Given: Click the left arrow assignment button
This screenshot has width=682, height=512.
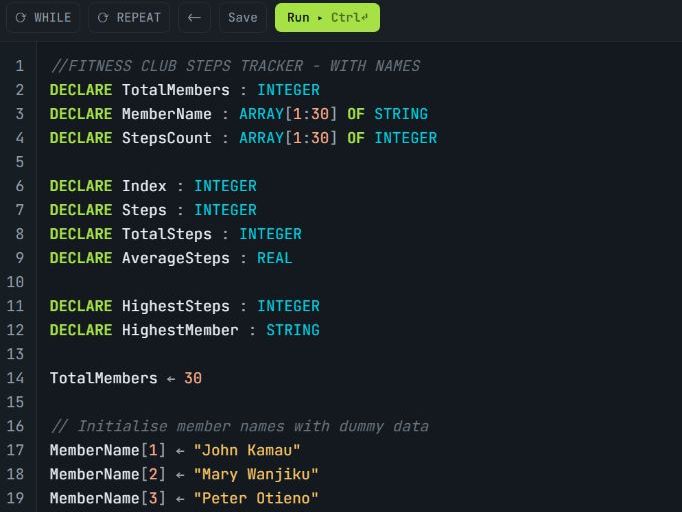Looking at the screenshot, I should 194,18.
